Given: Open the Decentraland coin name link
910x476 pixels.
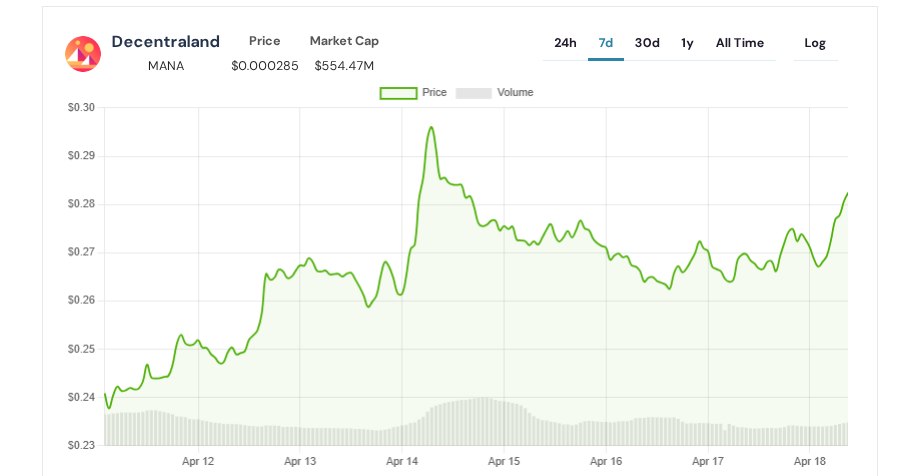Looking at the screenshot, I should (165, 42).
